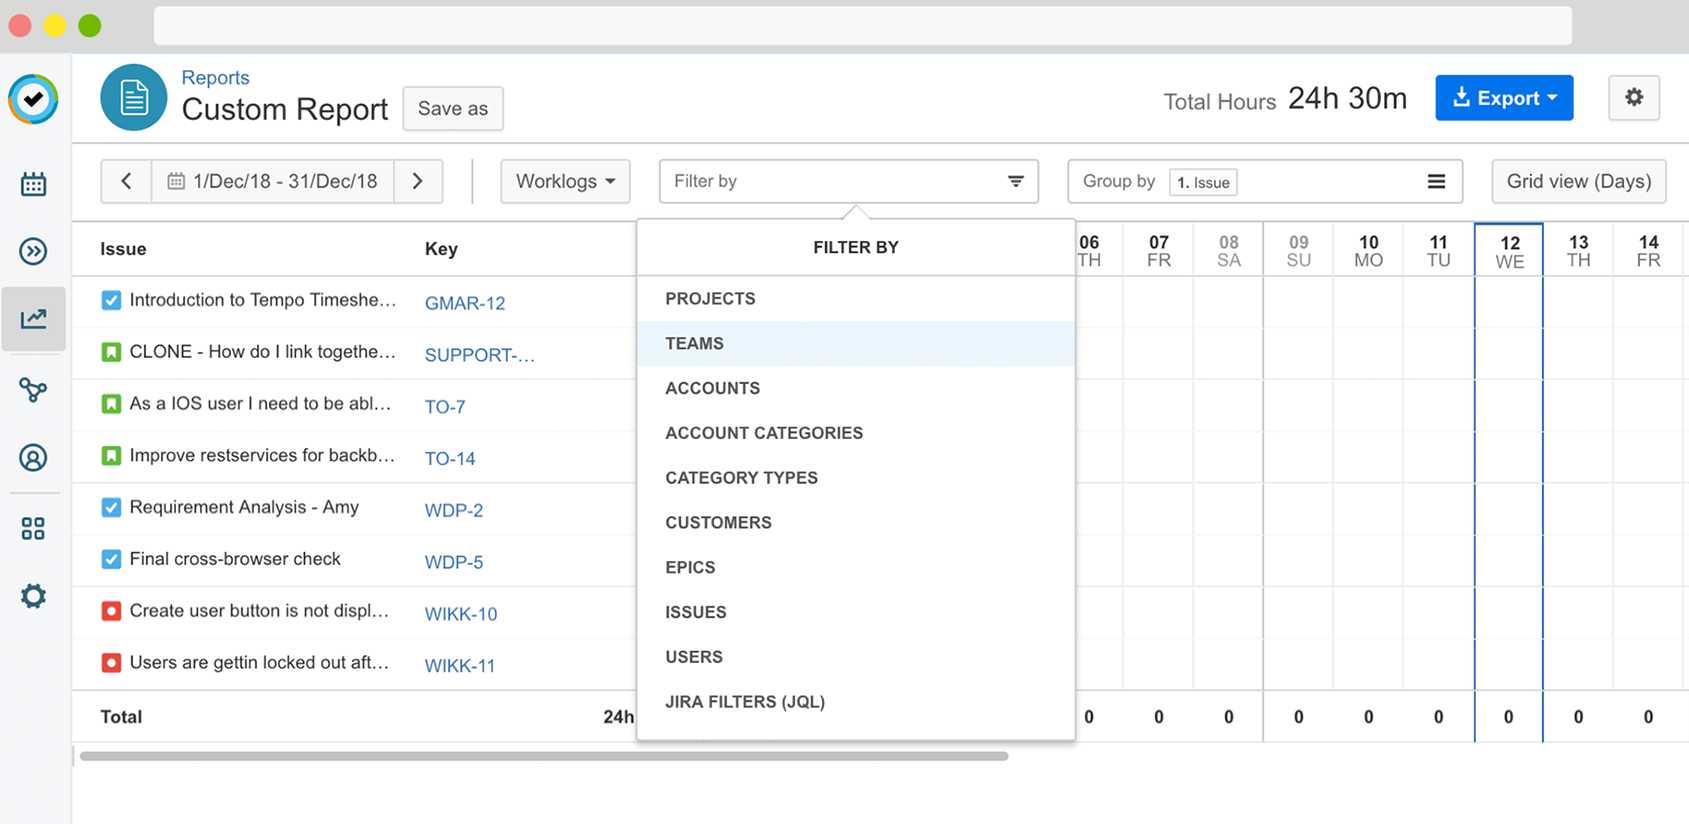
Task: Click the 1. Issue grouping tag
Action: 1203,182
